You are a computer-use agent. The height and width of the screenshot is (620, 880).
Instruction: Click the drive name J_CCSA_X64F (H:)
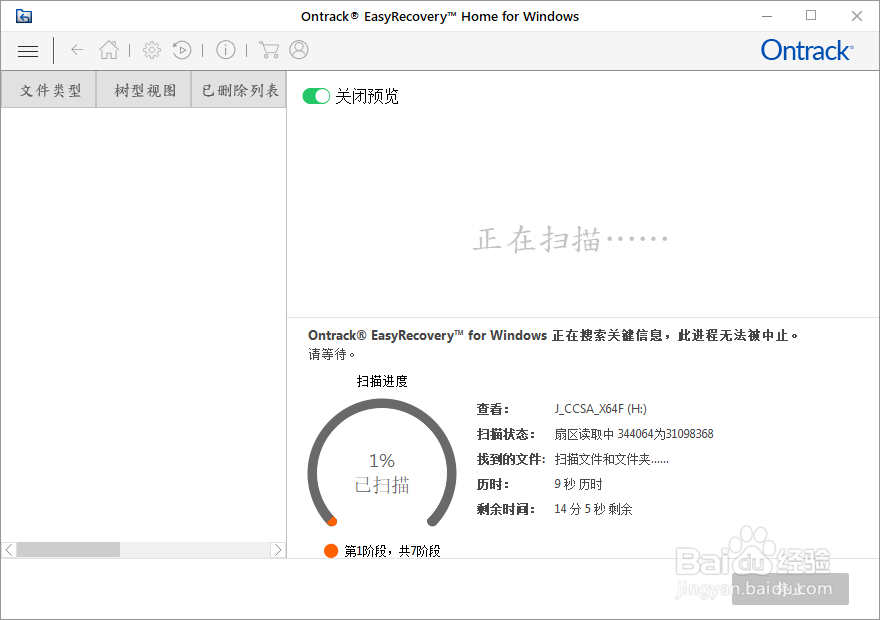pos(601,409)
